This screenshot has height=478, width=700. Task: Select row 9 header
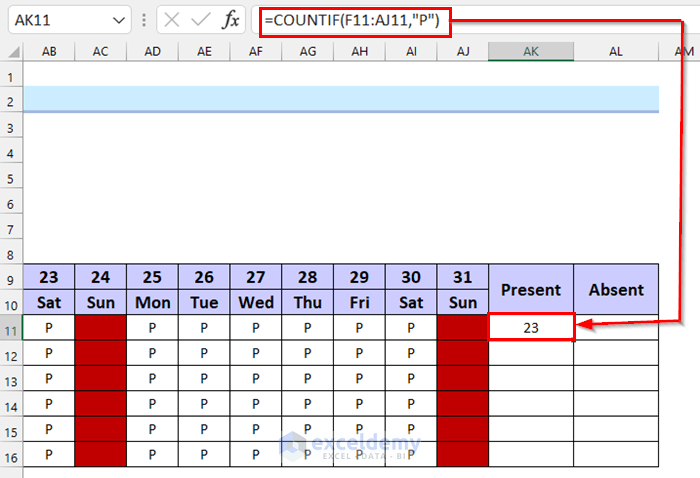pos(11,280)
